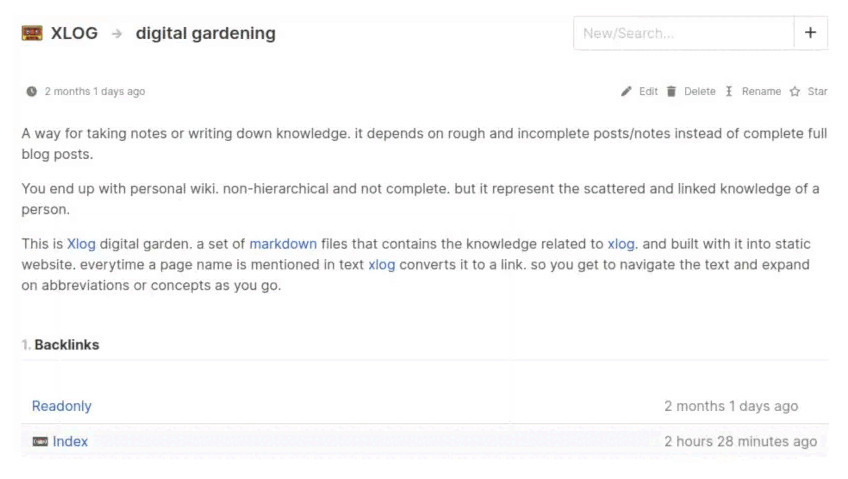Open the XLOG home breadcrumb
848x479 pixels.
pos(74,33)
